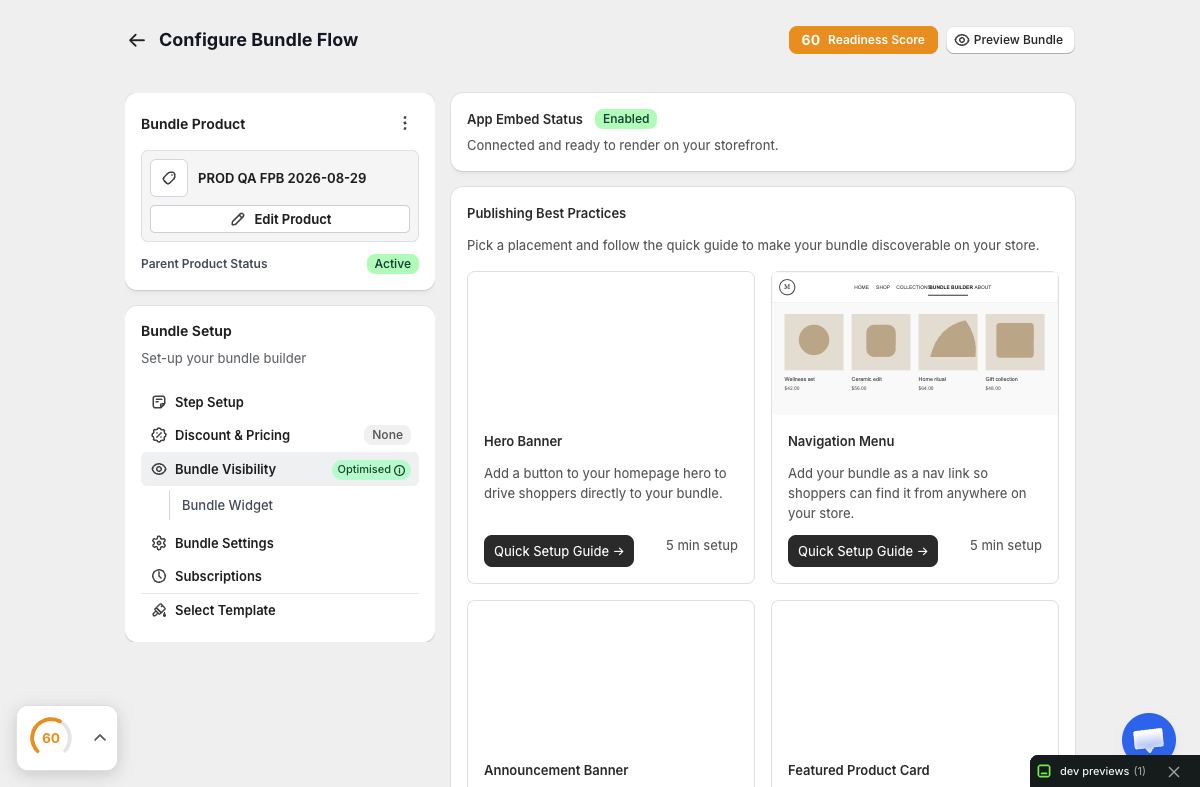Click the PROD QA FPB 2026-08-29 product name
Viewport: 1200px width, 787px height.
(282, 178)
